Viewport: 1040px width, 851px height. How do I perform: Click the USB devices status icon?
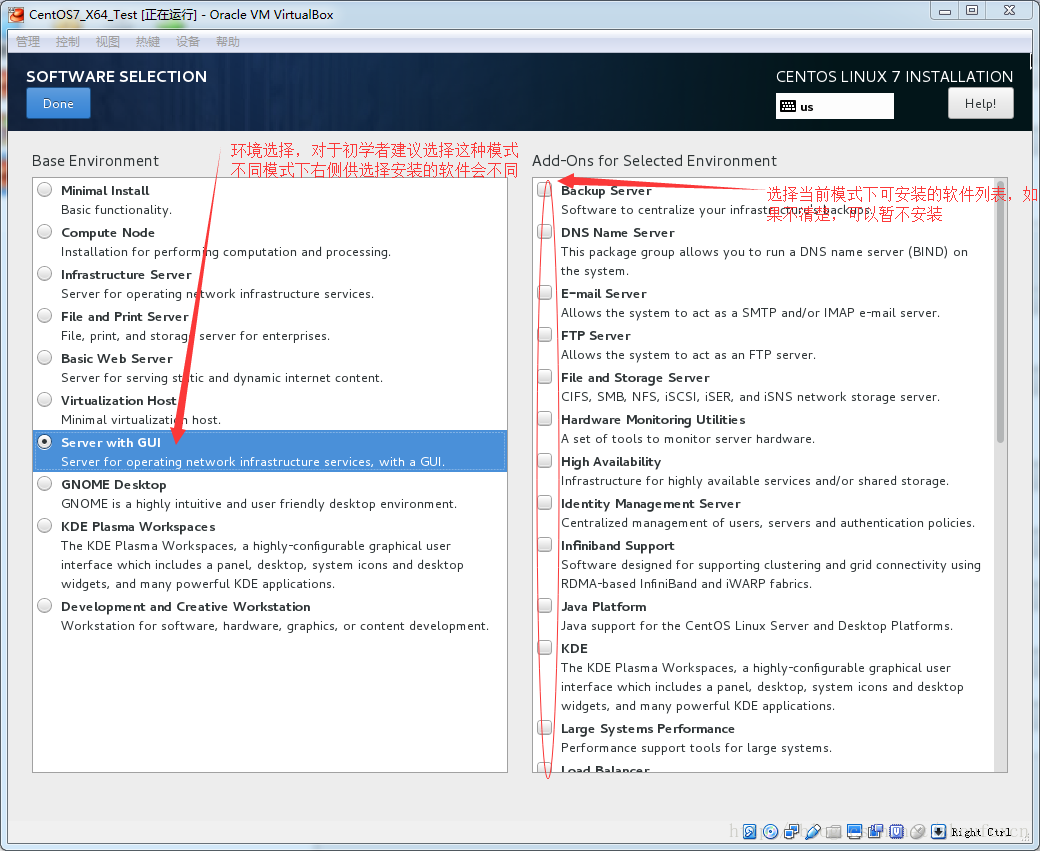coord(812,831)
